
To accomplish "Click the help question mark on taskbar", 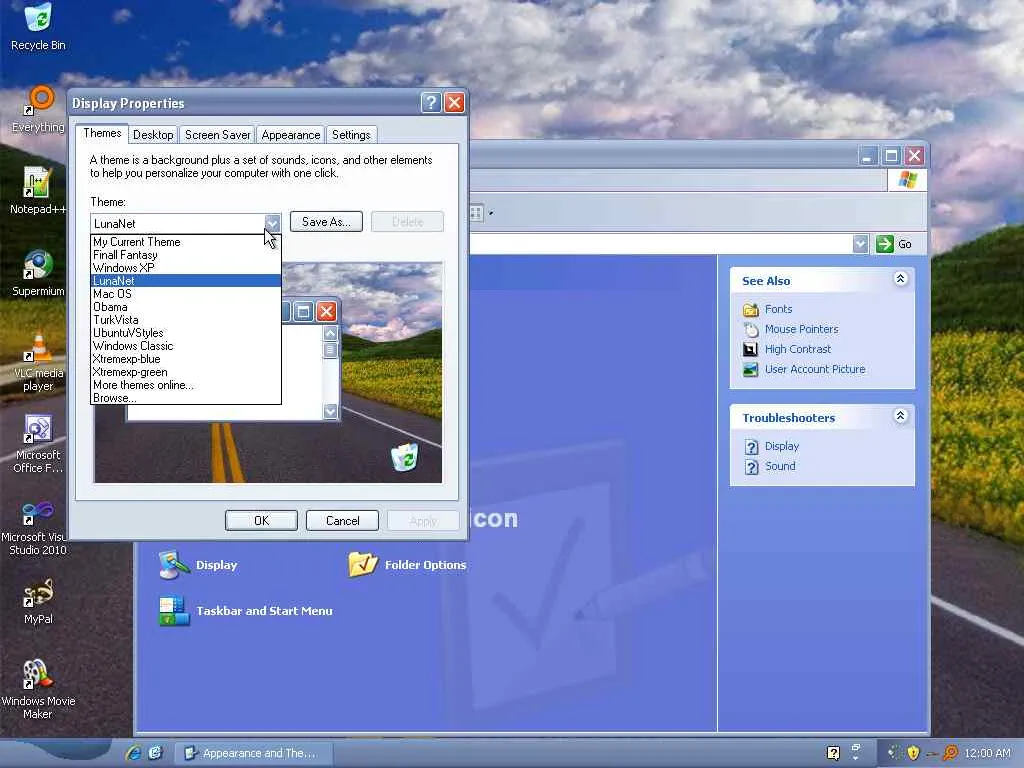I will click(833, 753).
